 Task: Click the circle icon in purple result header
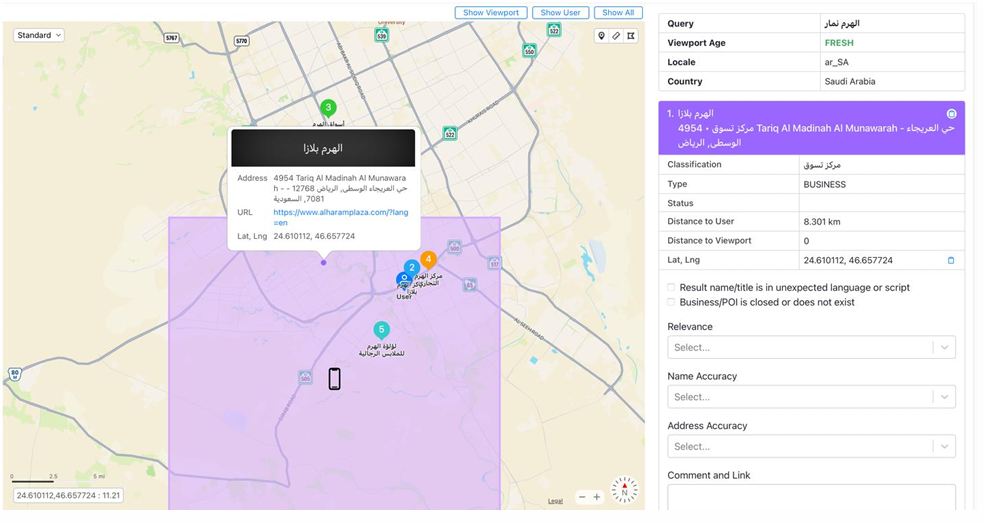tap(951, 114)
